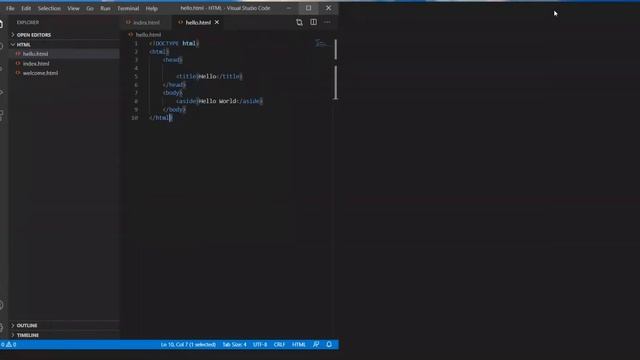Open the Terminal menu
Image resolution: width=640 pixels, height=360 pixels.
pyautogui.click(x=128, y=8)
